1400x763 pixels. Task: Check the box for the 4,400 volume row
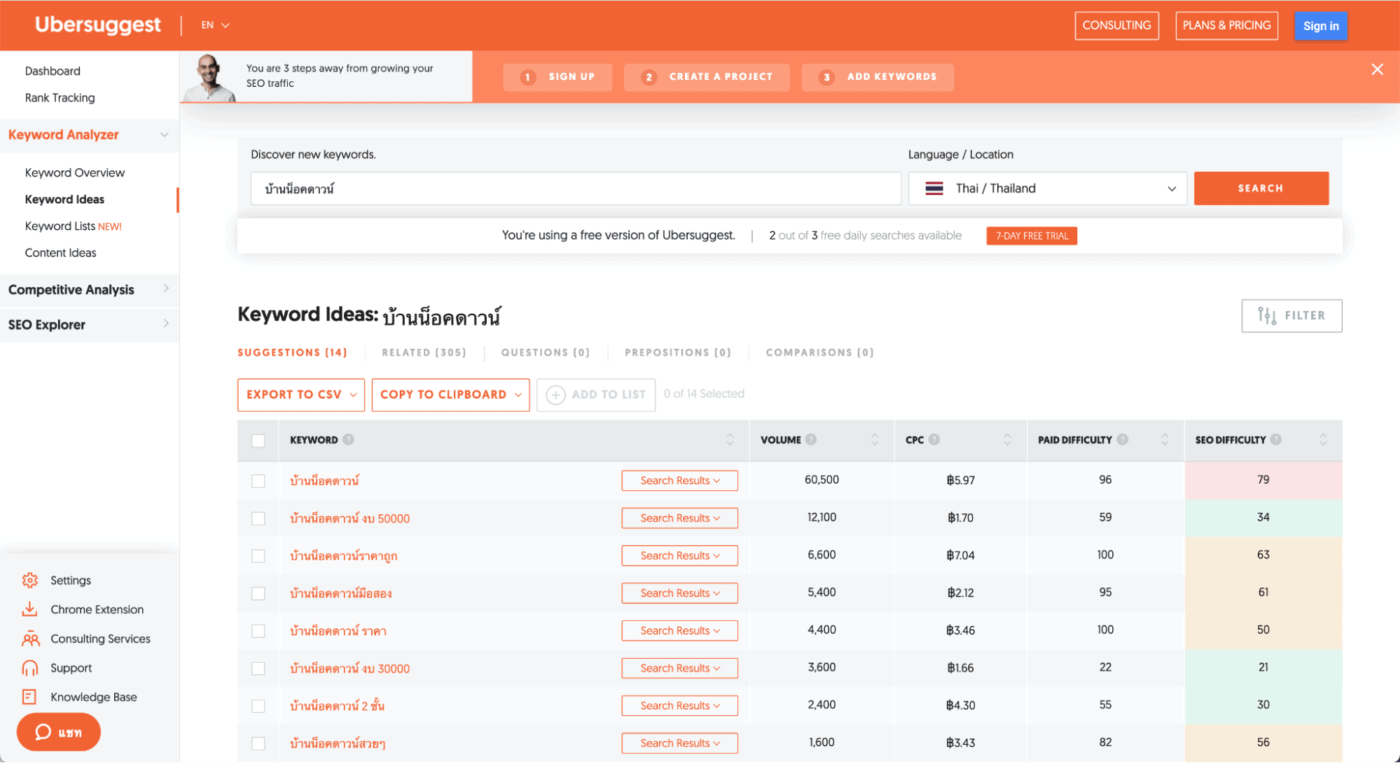pos(258,631)
